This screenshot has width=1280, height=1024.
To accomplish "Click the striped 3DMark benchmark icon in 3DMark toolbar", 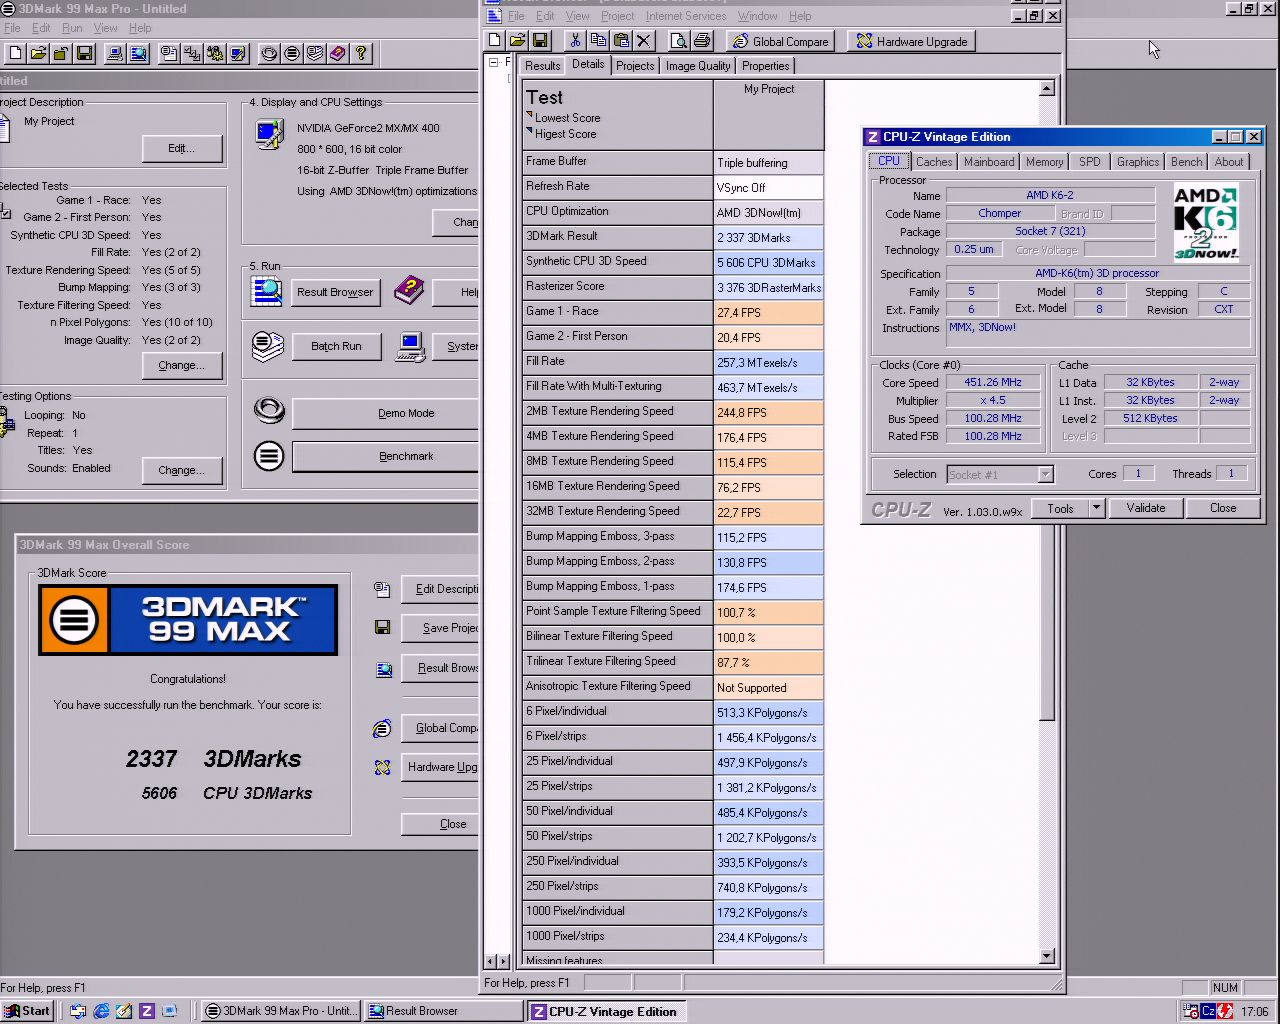I will (292, 53).
